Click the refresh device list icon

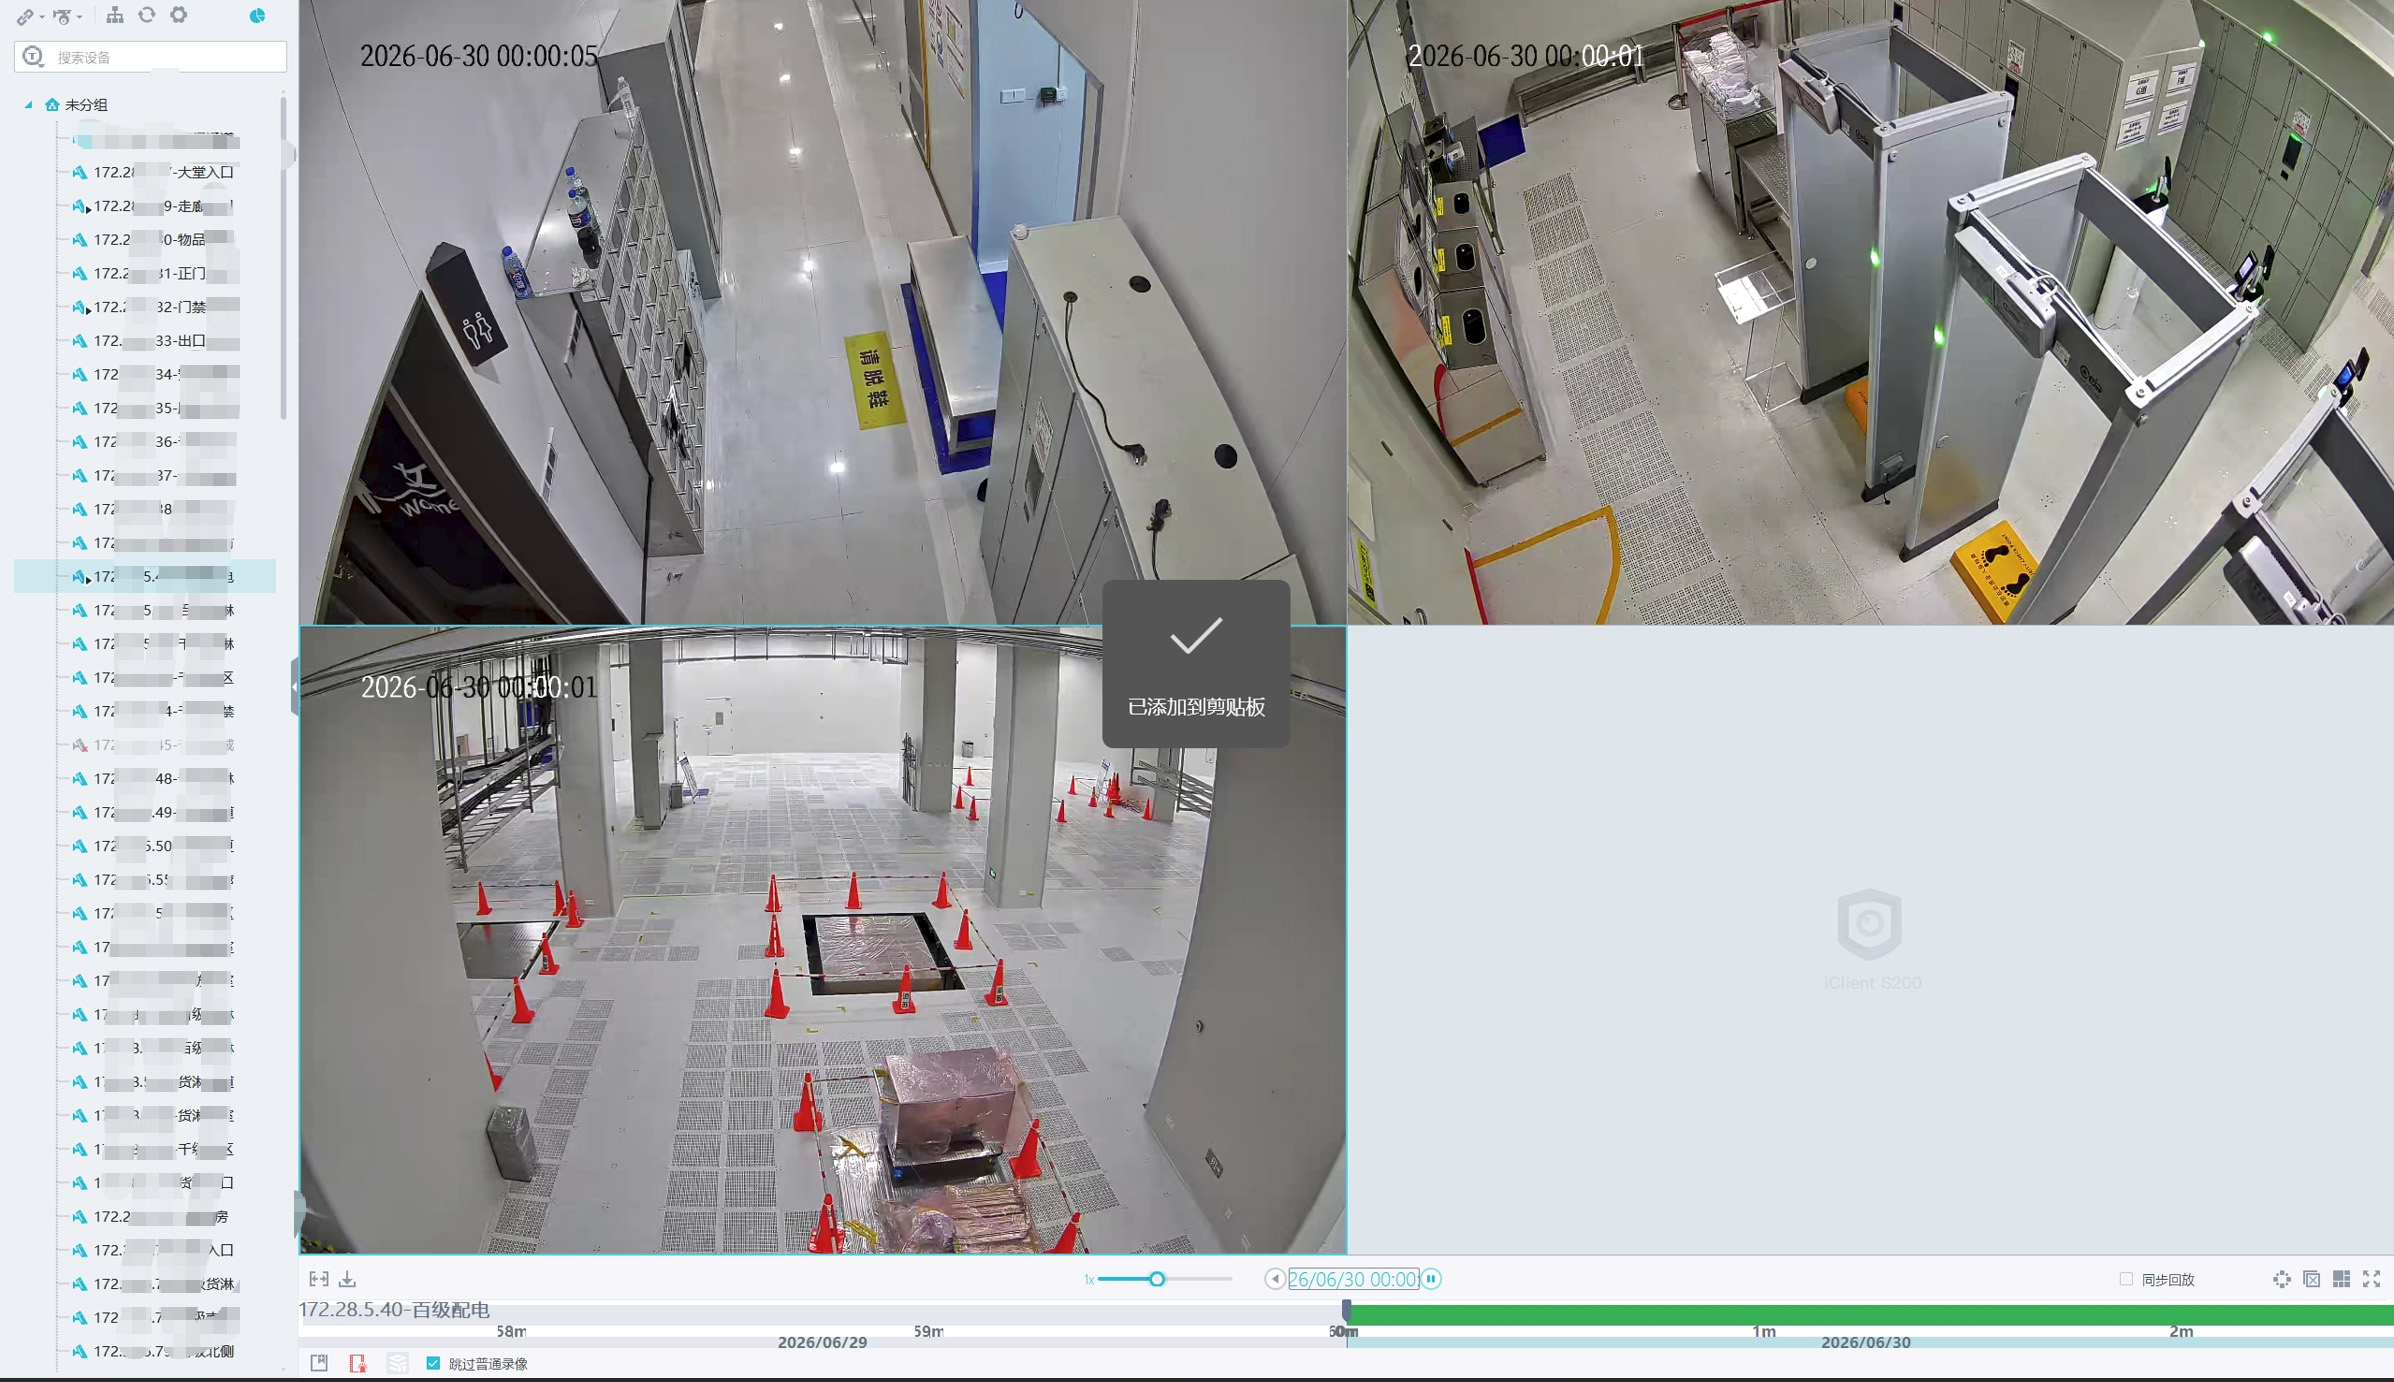(x=147, y=15)
